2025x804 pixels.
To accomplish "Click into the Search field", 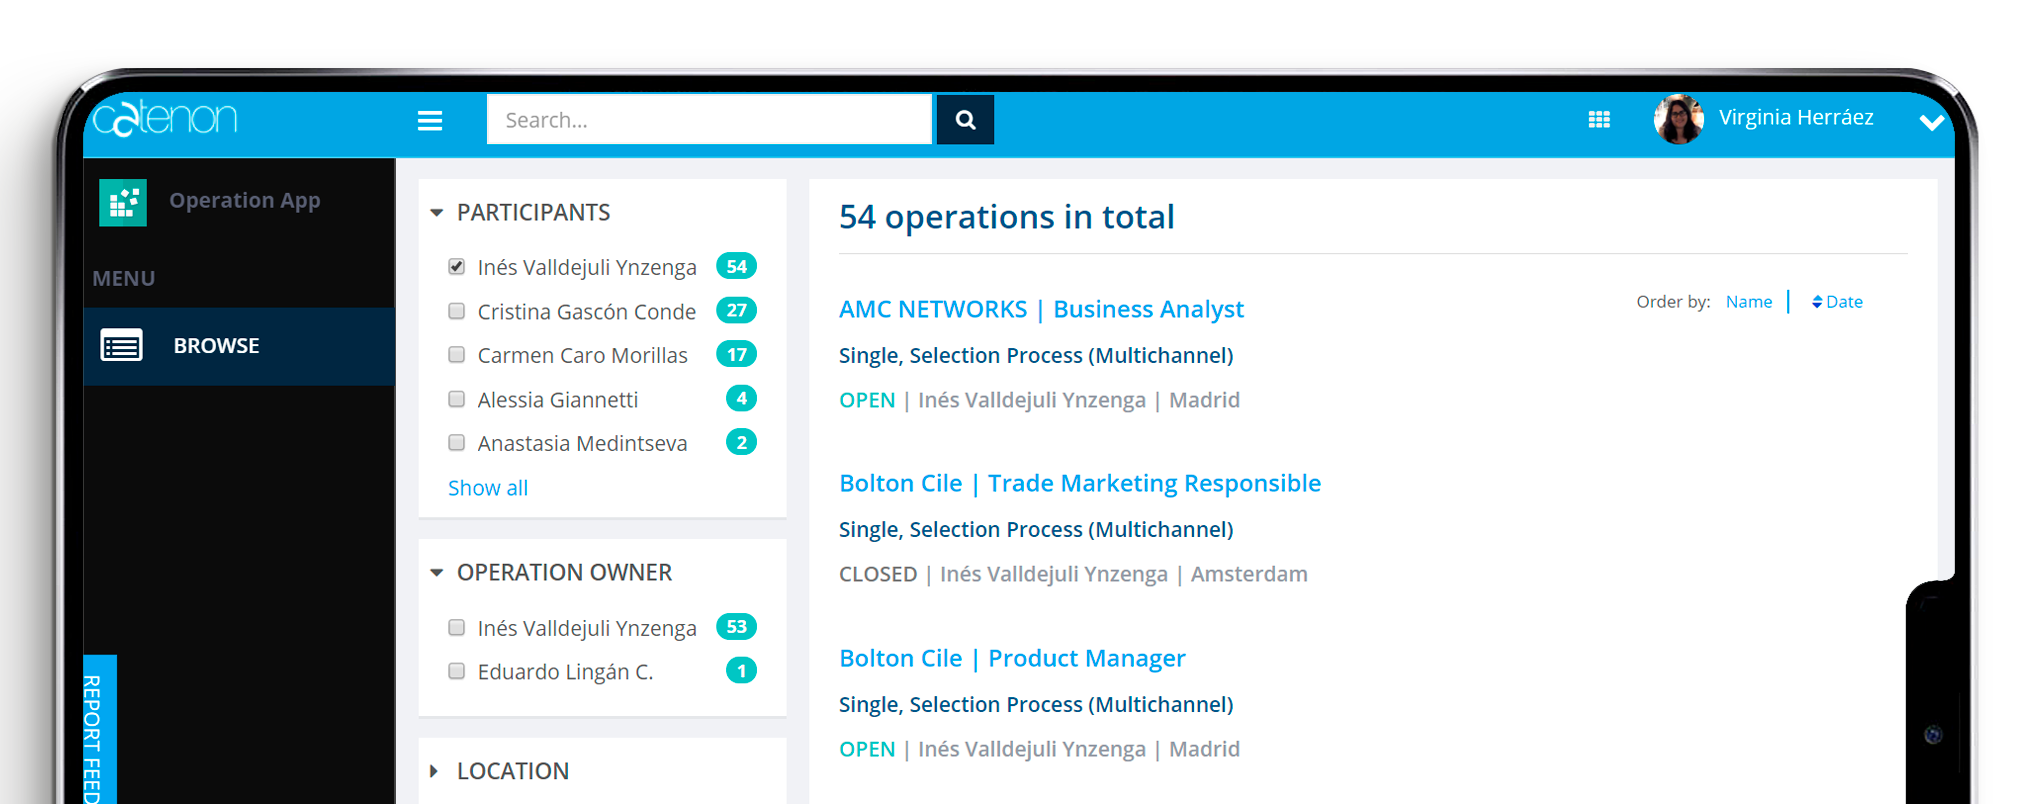I will [709, 120].
